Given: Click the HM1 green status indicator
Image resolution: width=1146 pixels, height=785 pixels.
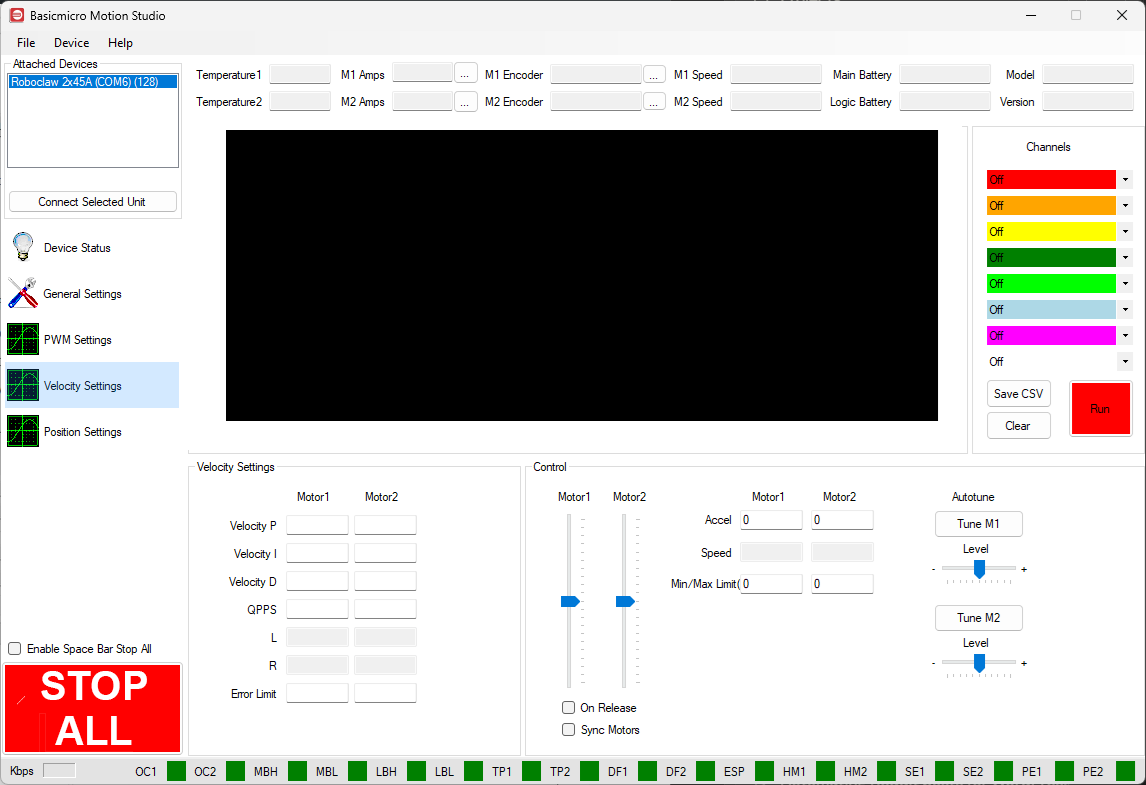Looking at the screenshot, I should click(825, 771).
